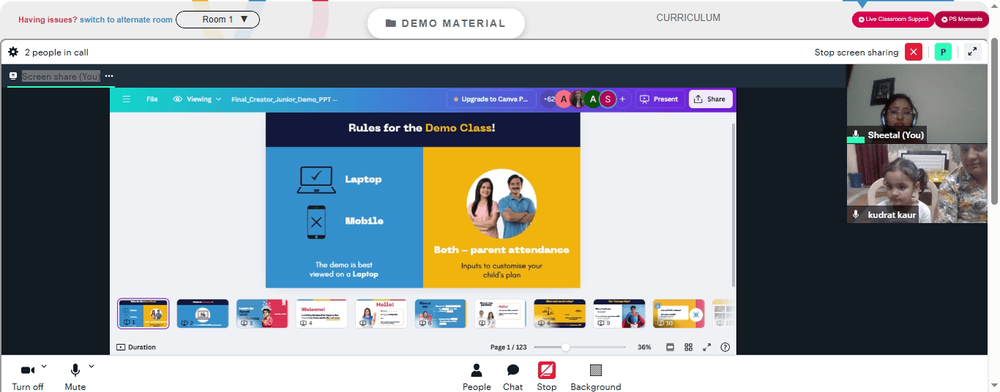Click the Canva vertical scrollbar

733,204
